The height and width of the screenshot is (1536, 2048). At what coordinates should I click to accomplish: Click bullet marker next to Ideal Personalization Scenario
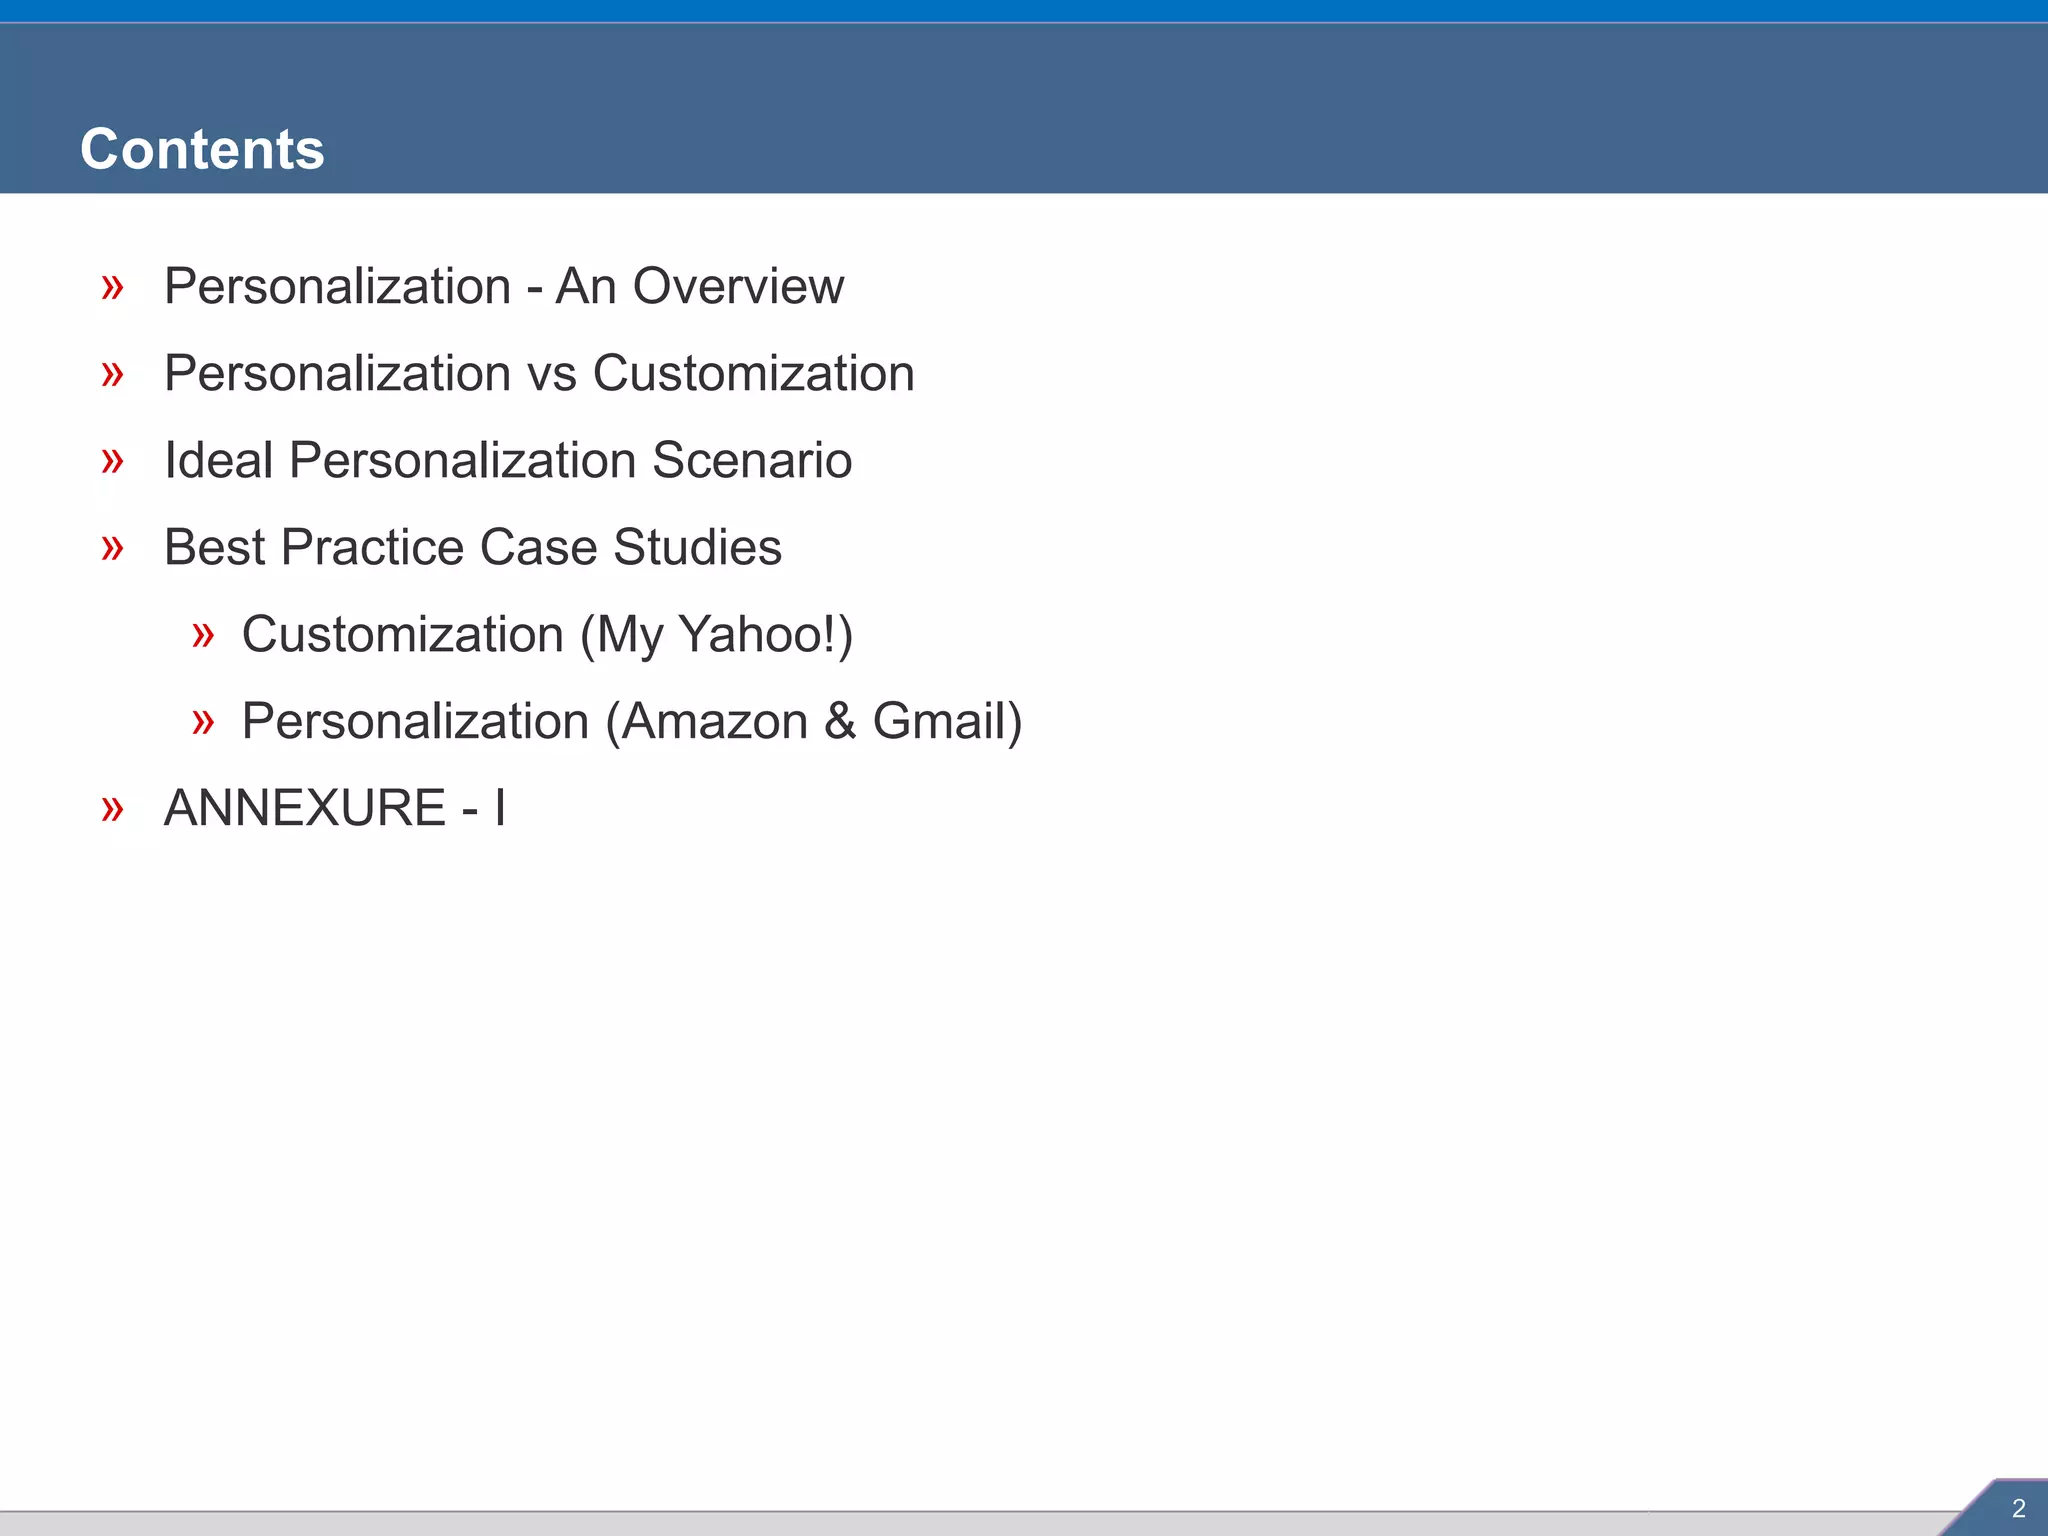click(x=113, y=462)
